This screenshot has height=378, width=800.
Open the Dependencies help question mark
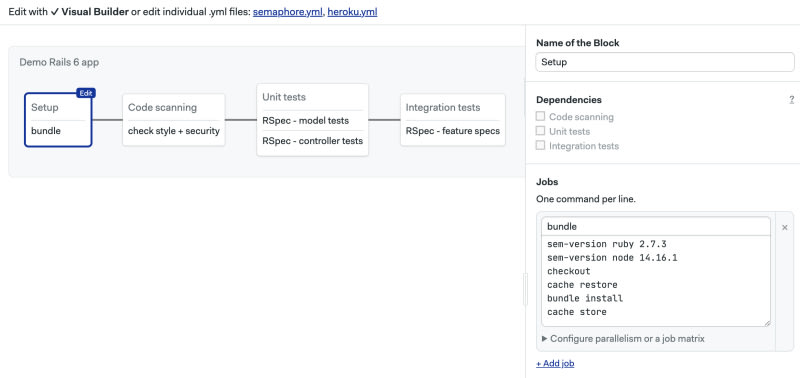[x=791, y=100]
